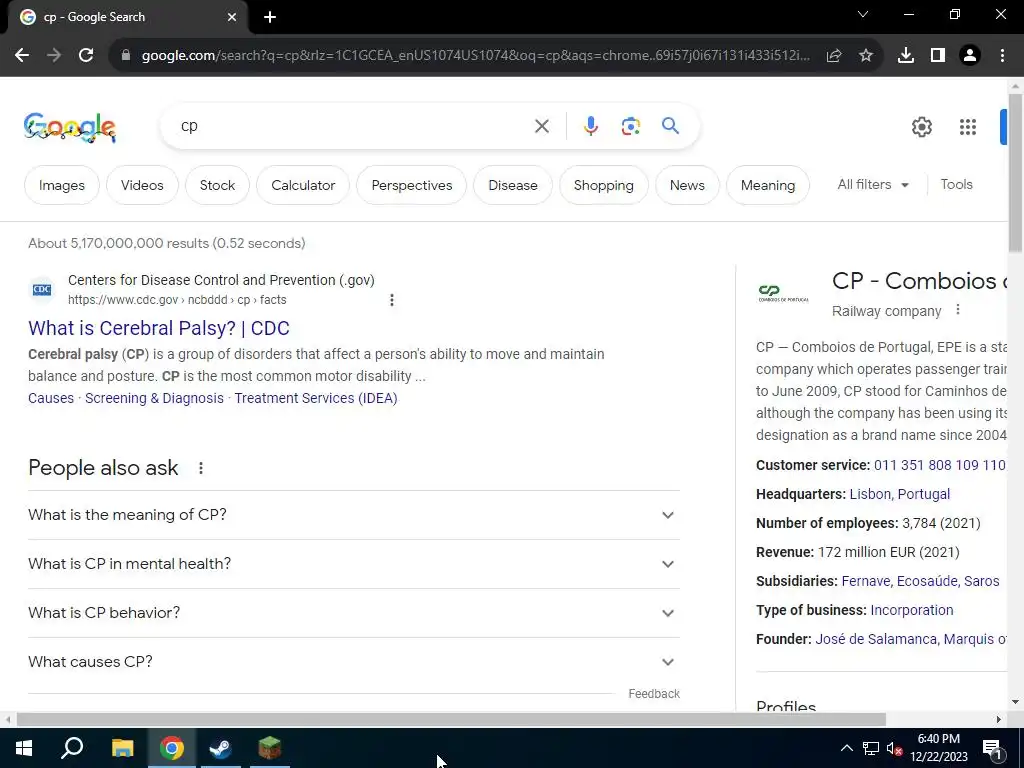Screen dimensions: 1024x768
Task: Open the tab search chevron in title bar
Action: click(x=863, y=14)
